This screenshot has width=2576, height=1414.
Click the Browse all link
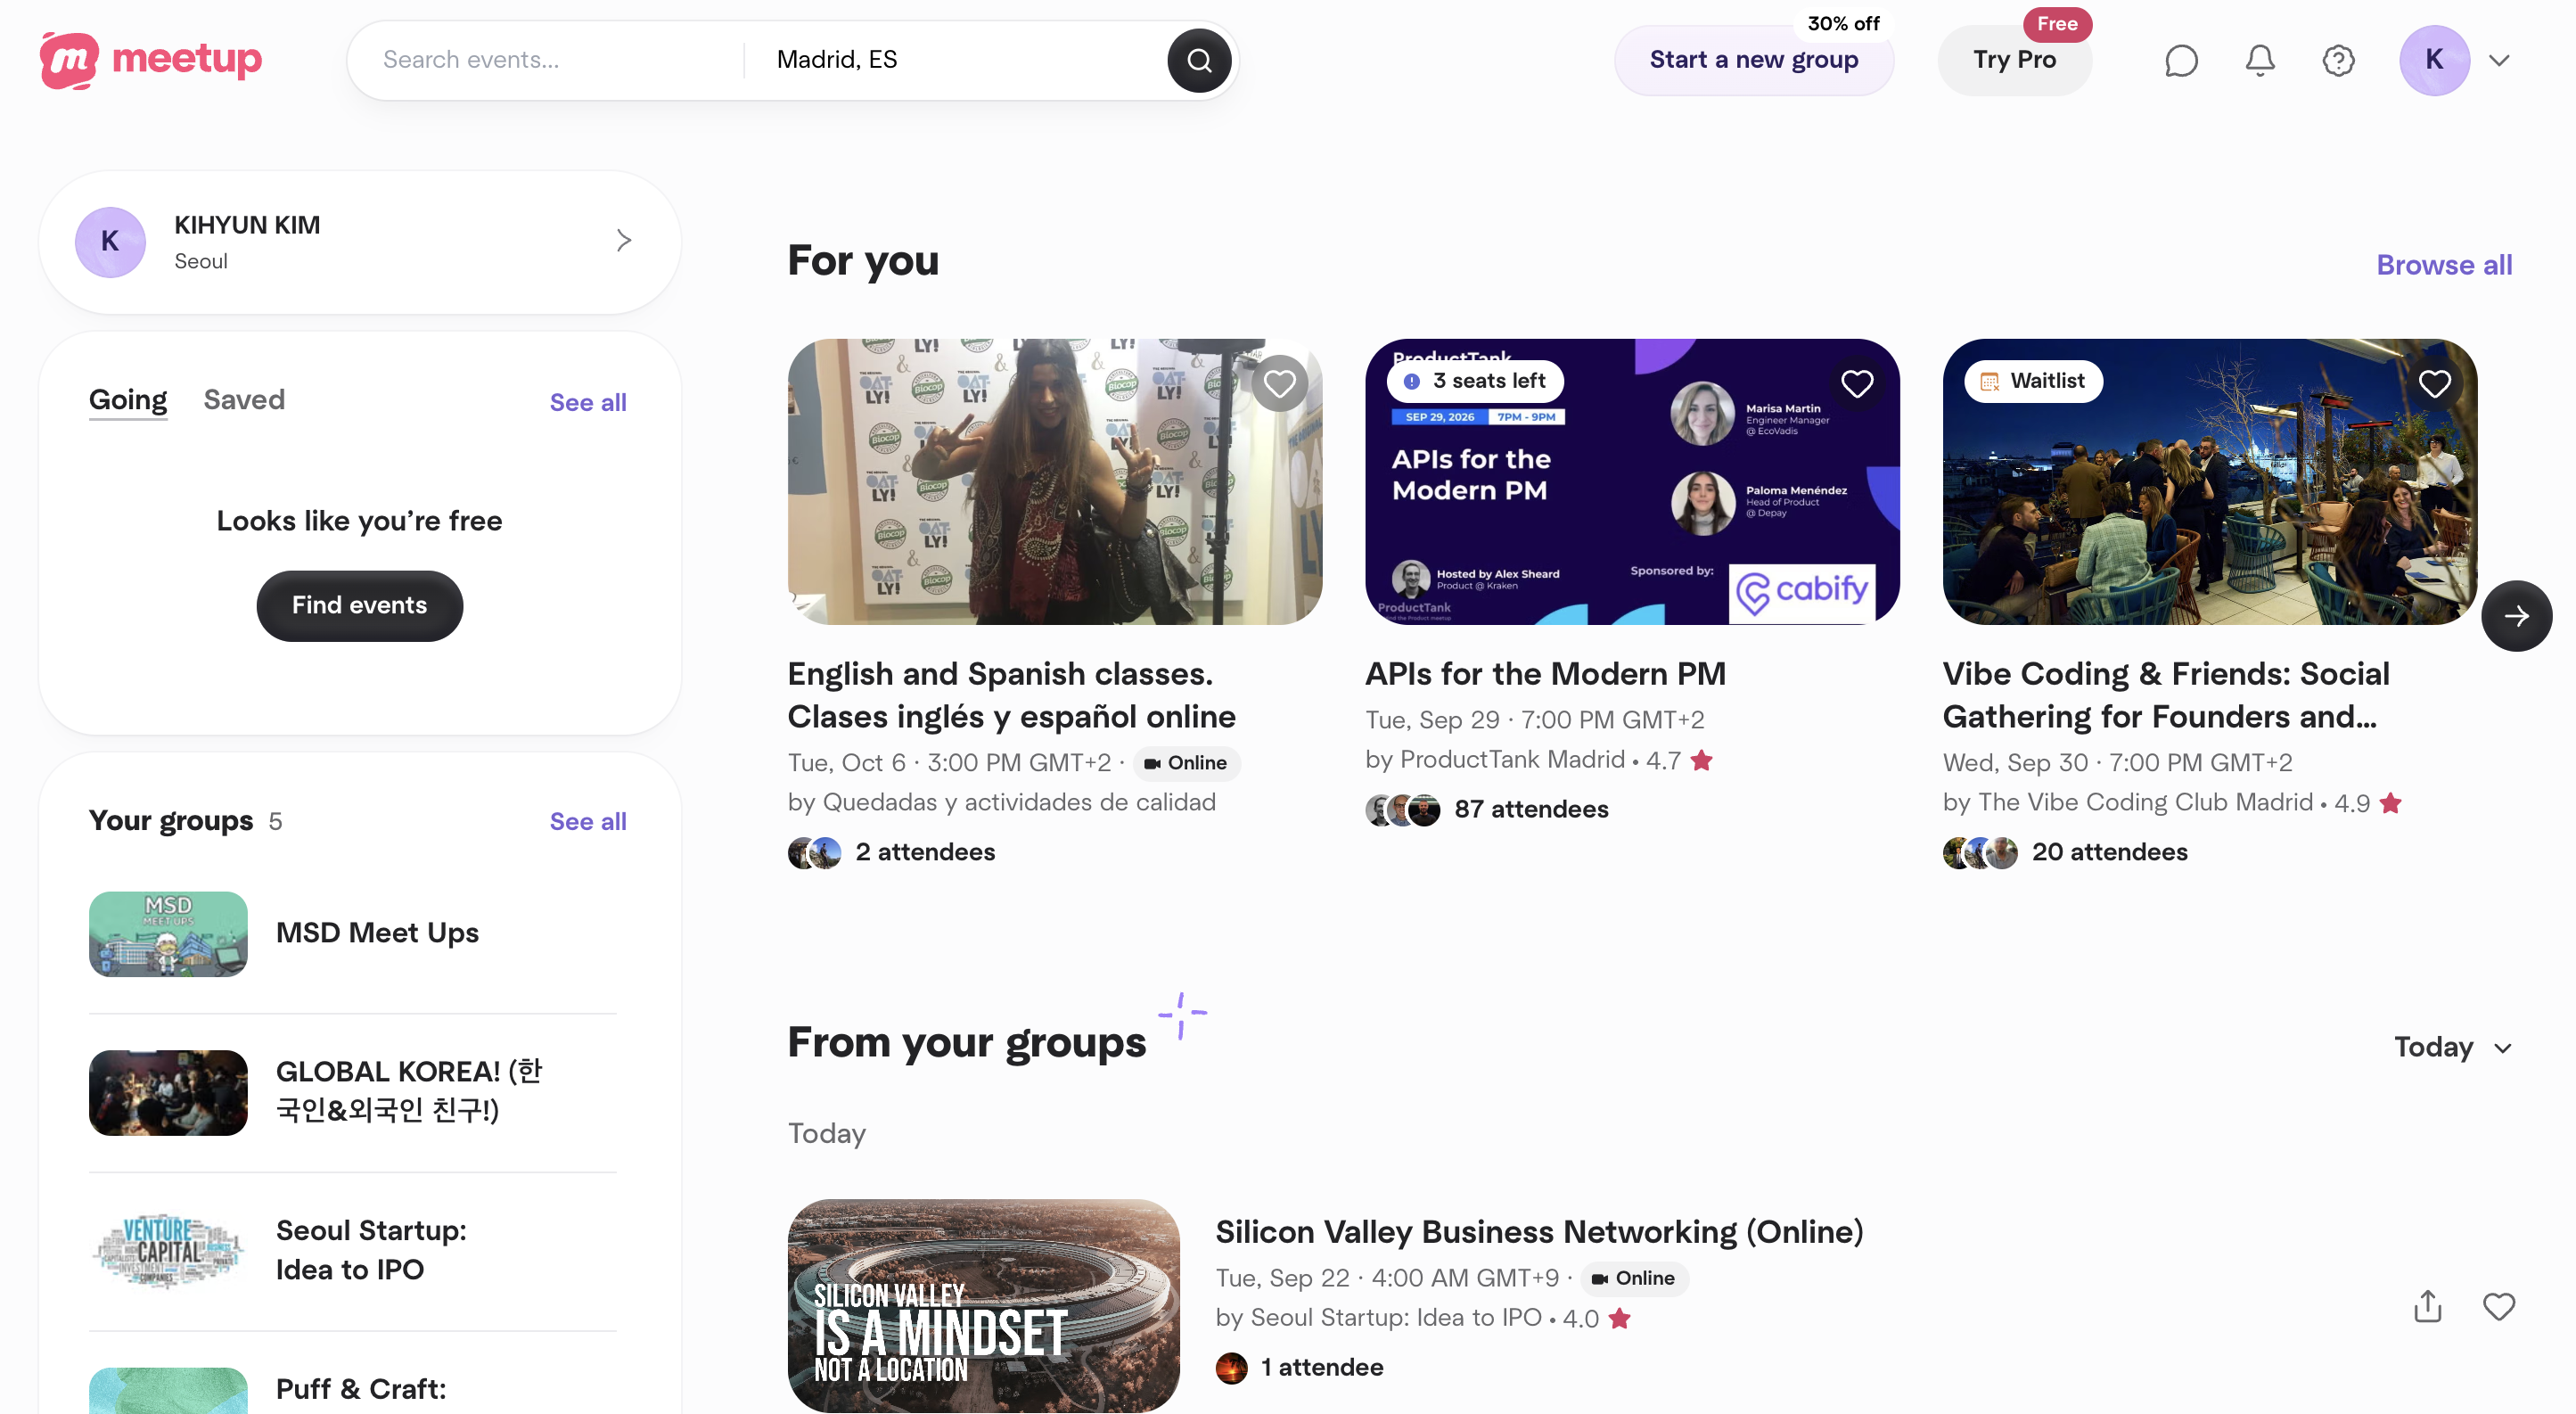click(2443, 265)
